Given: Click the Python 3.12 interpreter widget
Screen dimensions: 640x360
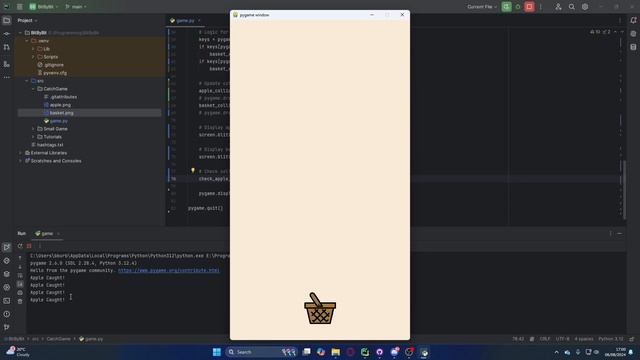Looking at the screenshot, I should [611, 339].
